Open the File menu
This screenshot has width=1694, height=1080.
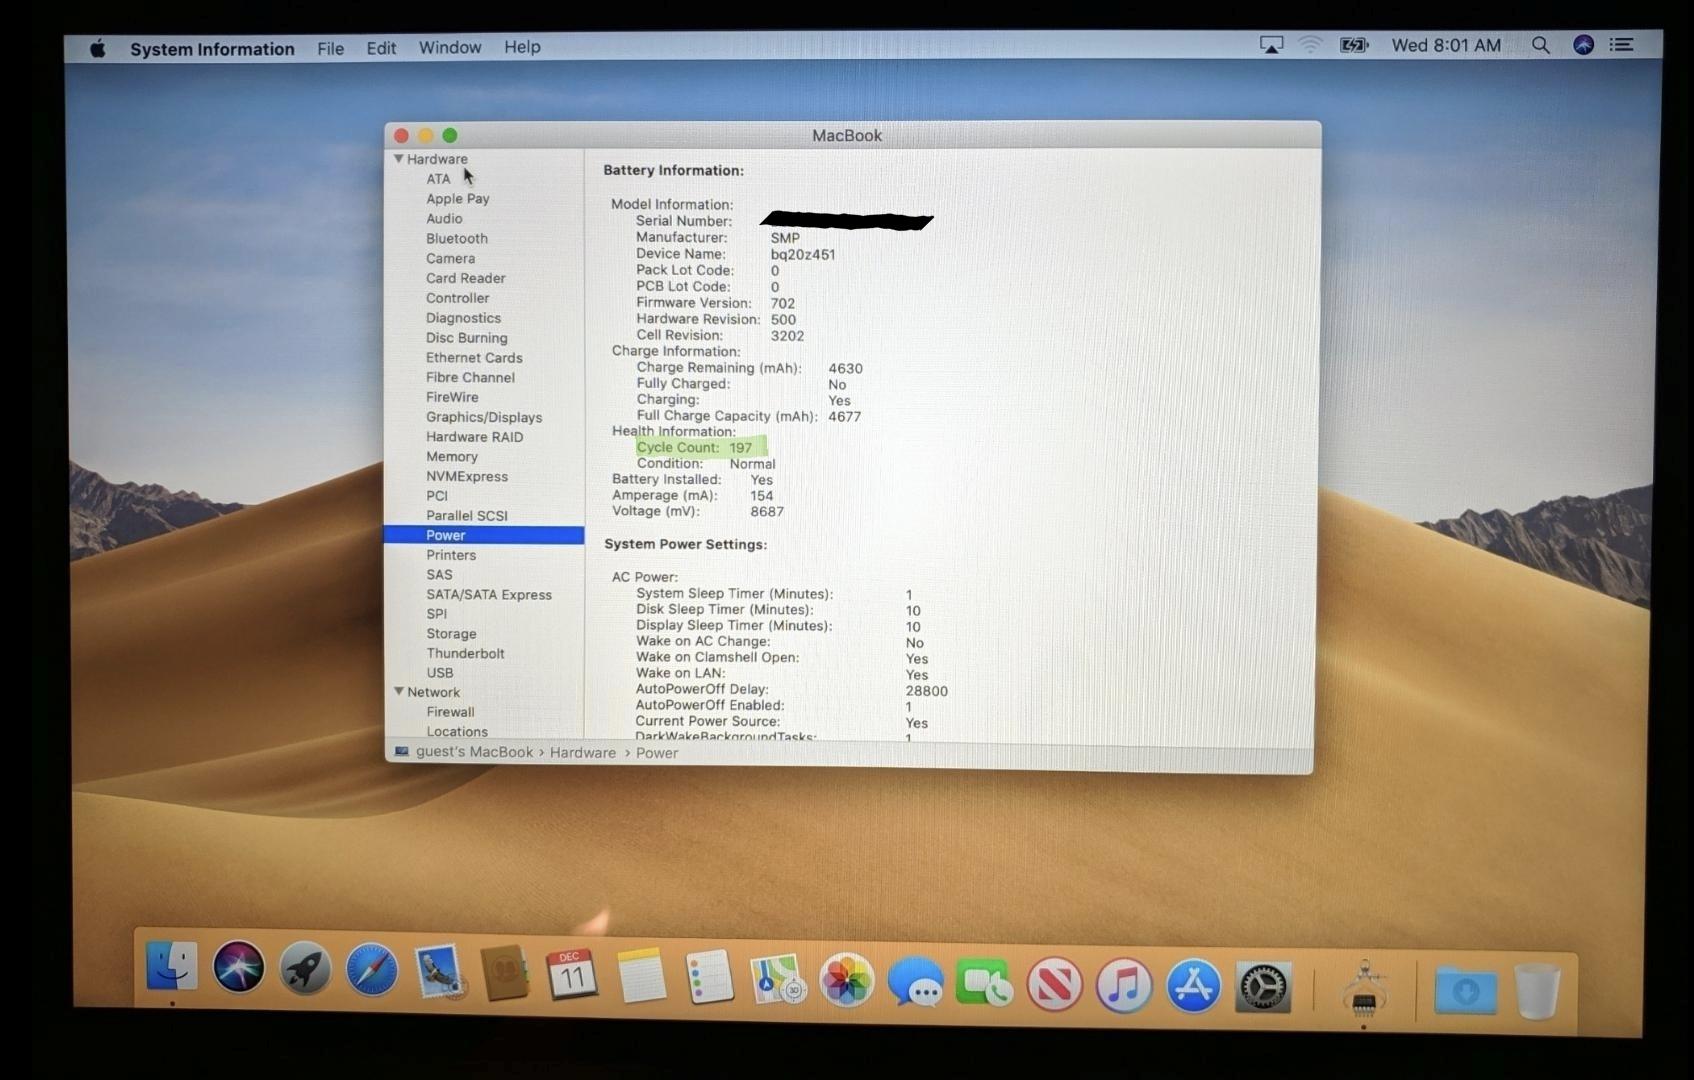[330, 48]
